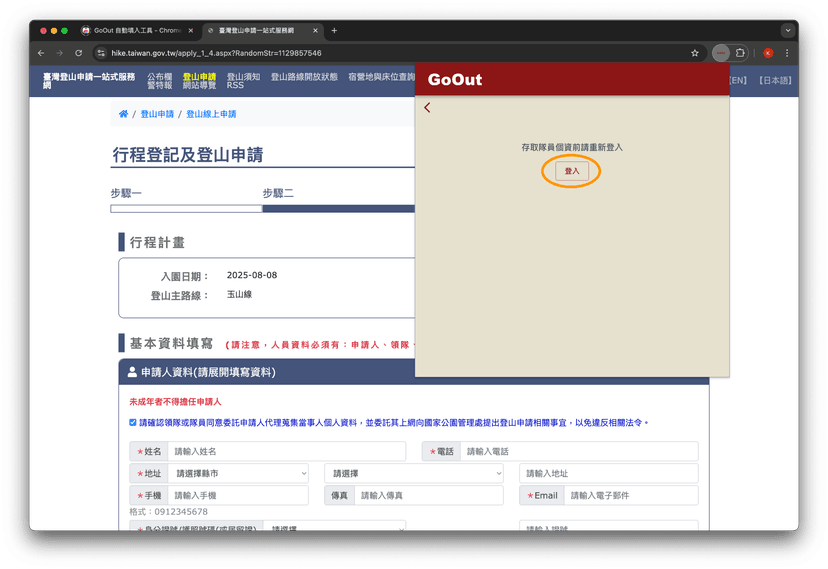This screenshot has width=828, height=569.
Task: View site information icon in address bar
Action: point(101,53)
